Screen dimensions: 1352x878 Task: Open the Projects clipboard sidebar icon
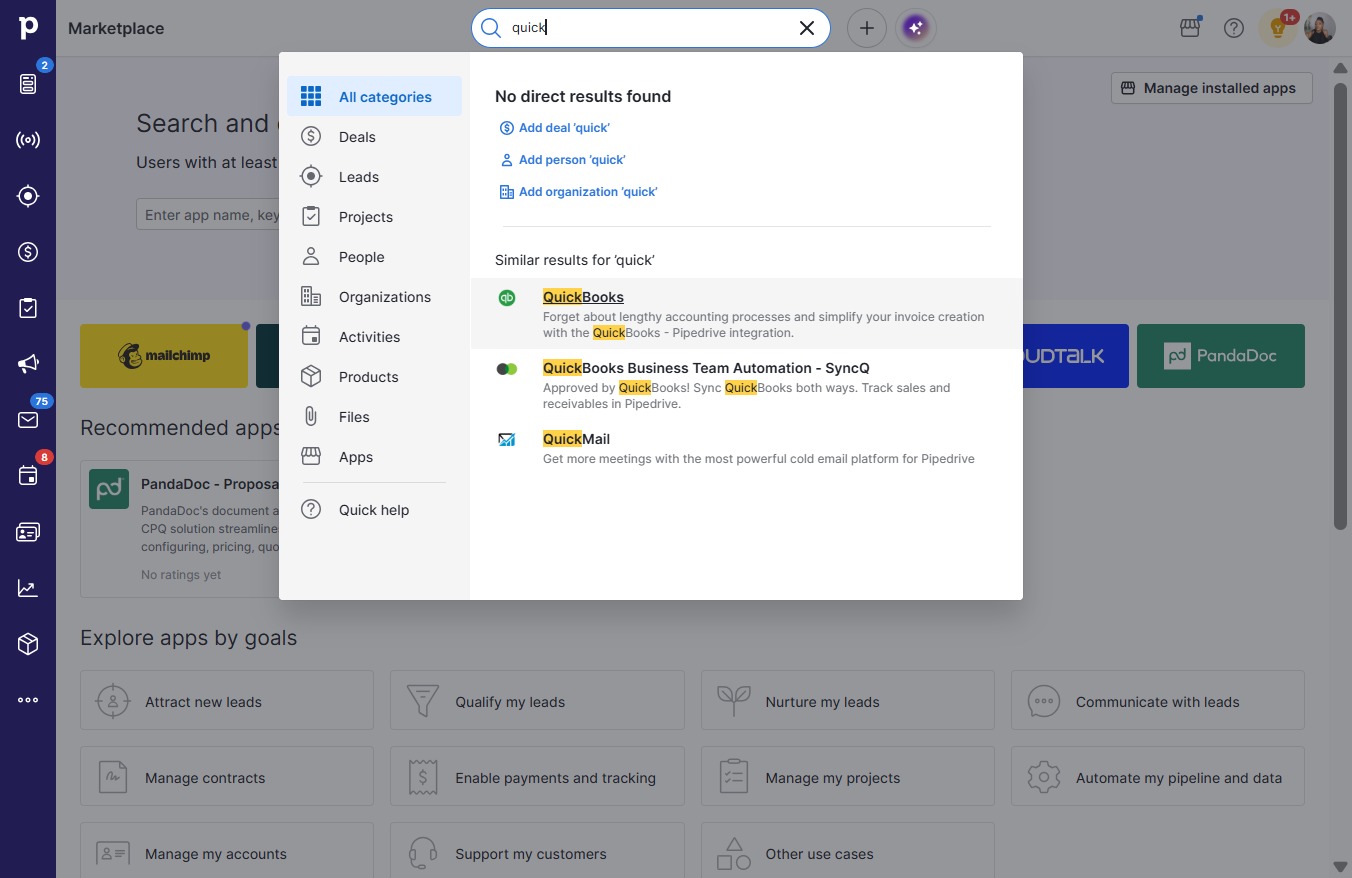[28, 308]
